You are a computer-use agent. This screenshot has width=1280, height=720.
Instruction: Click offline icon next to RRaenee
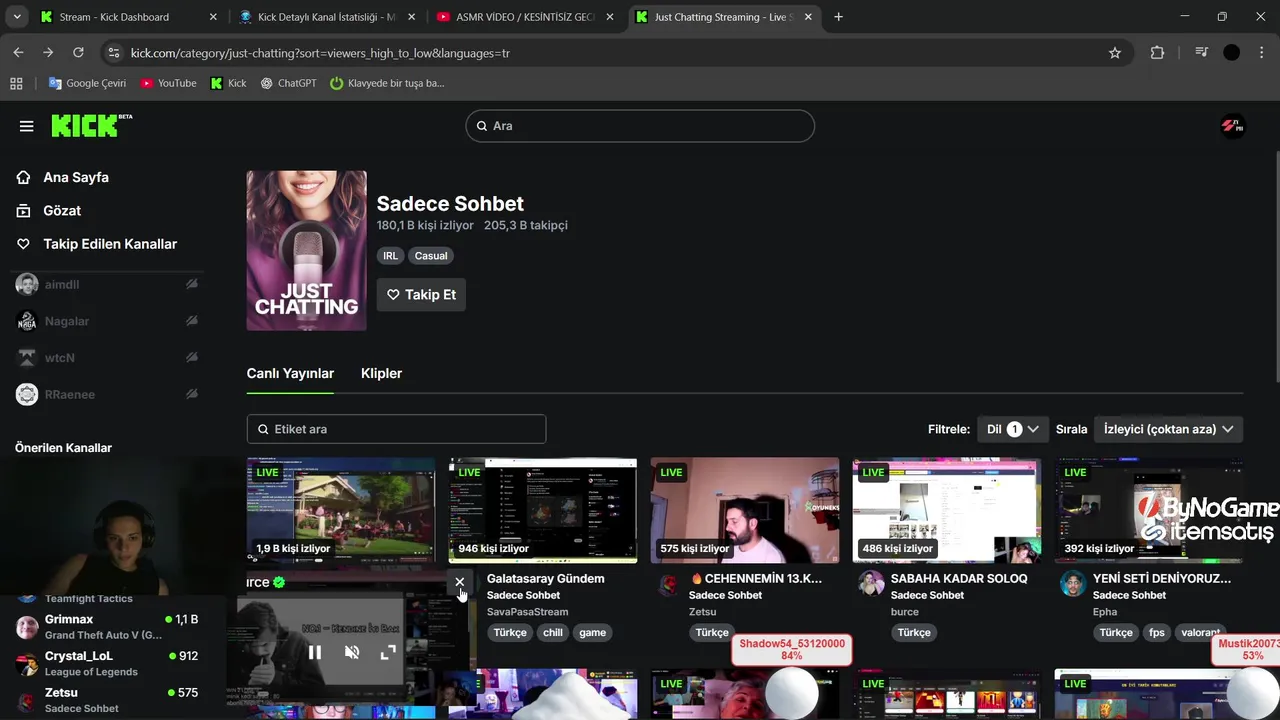(x=191, y=394)
